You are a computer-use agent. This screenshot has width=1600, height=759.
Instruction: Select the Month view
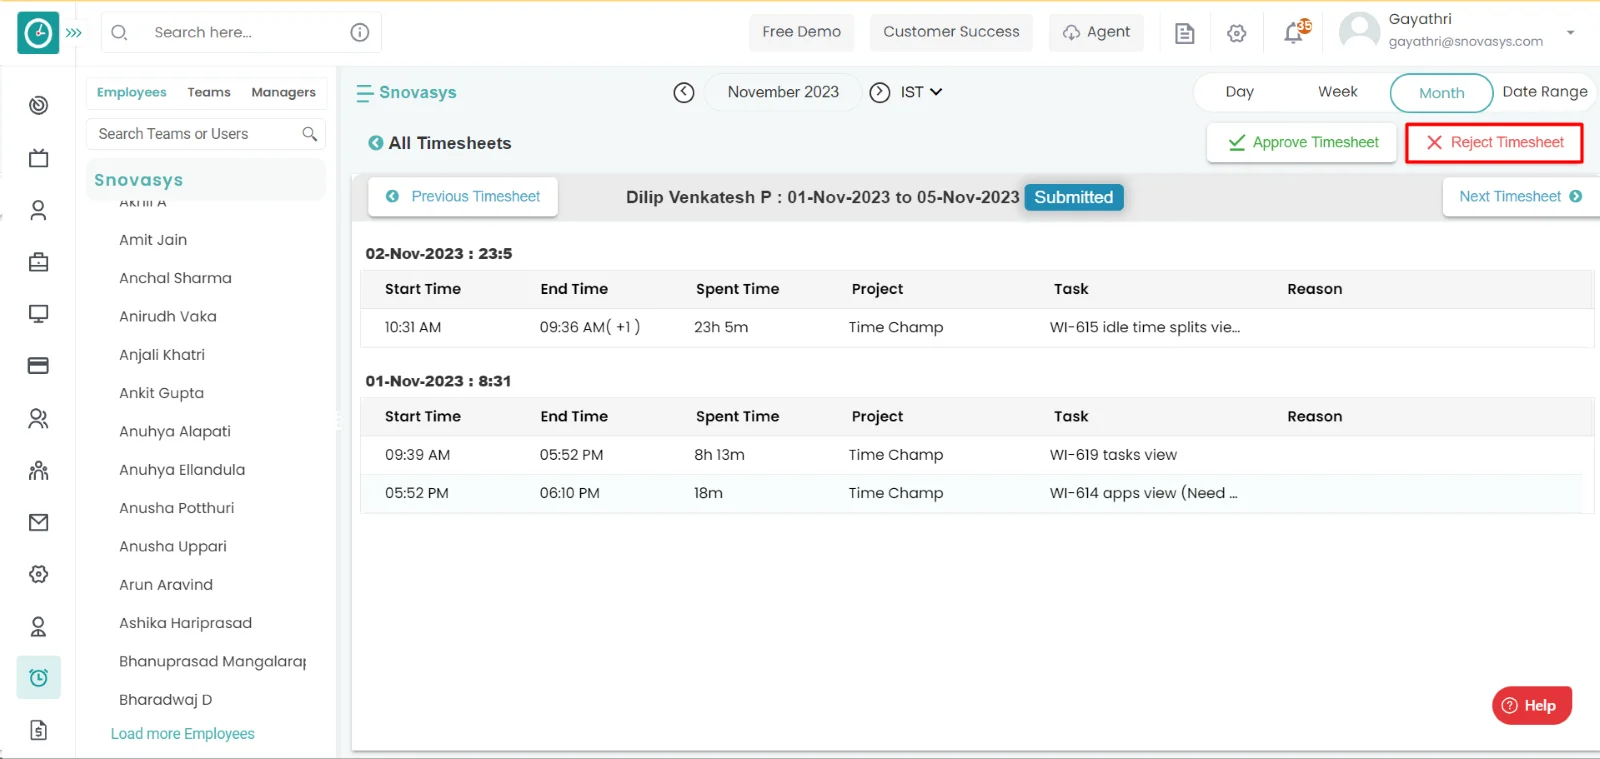point(1441,93)
